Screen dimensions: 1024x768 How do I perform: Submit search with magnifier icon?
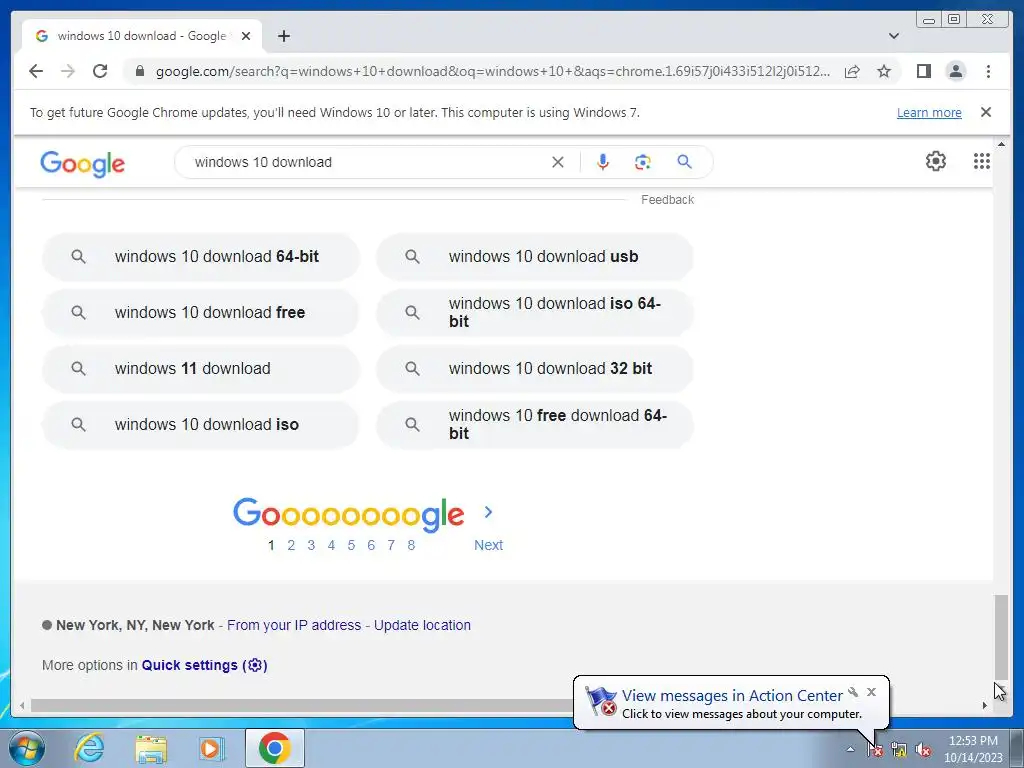click(684, 162)
